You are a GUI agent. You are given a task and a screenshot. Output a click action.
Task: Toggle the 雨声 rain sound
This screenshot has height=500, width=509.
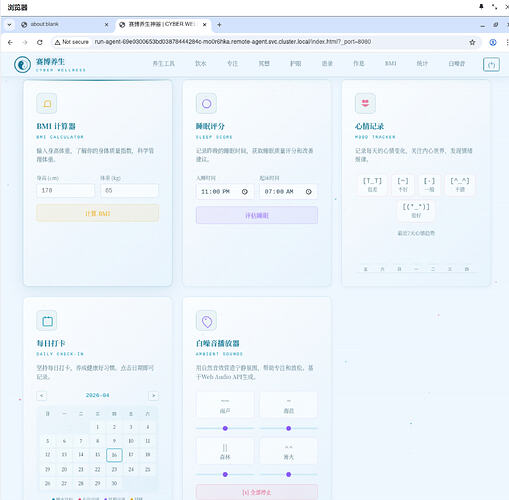[x=225, y=405]
